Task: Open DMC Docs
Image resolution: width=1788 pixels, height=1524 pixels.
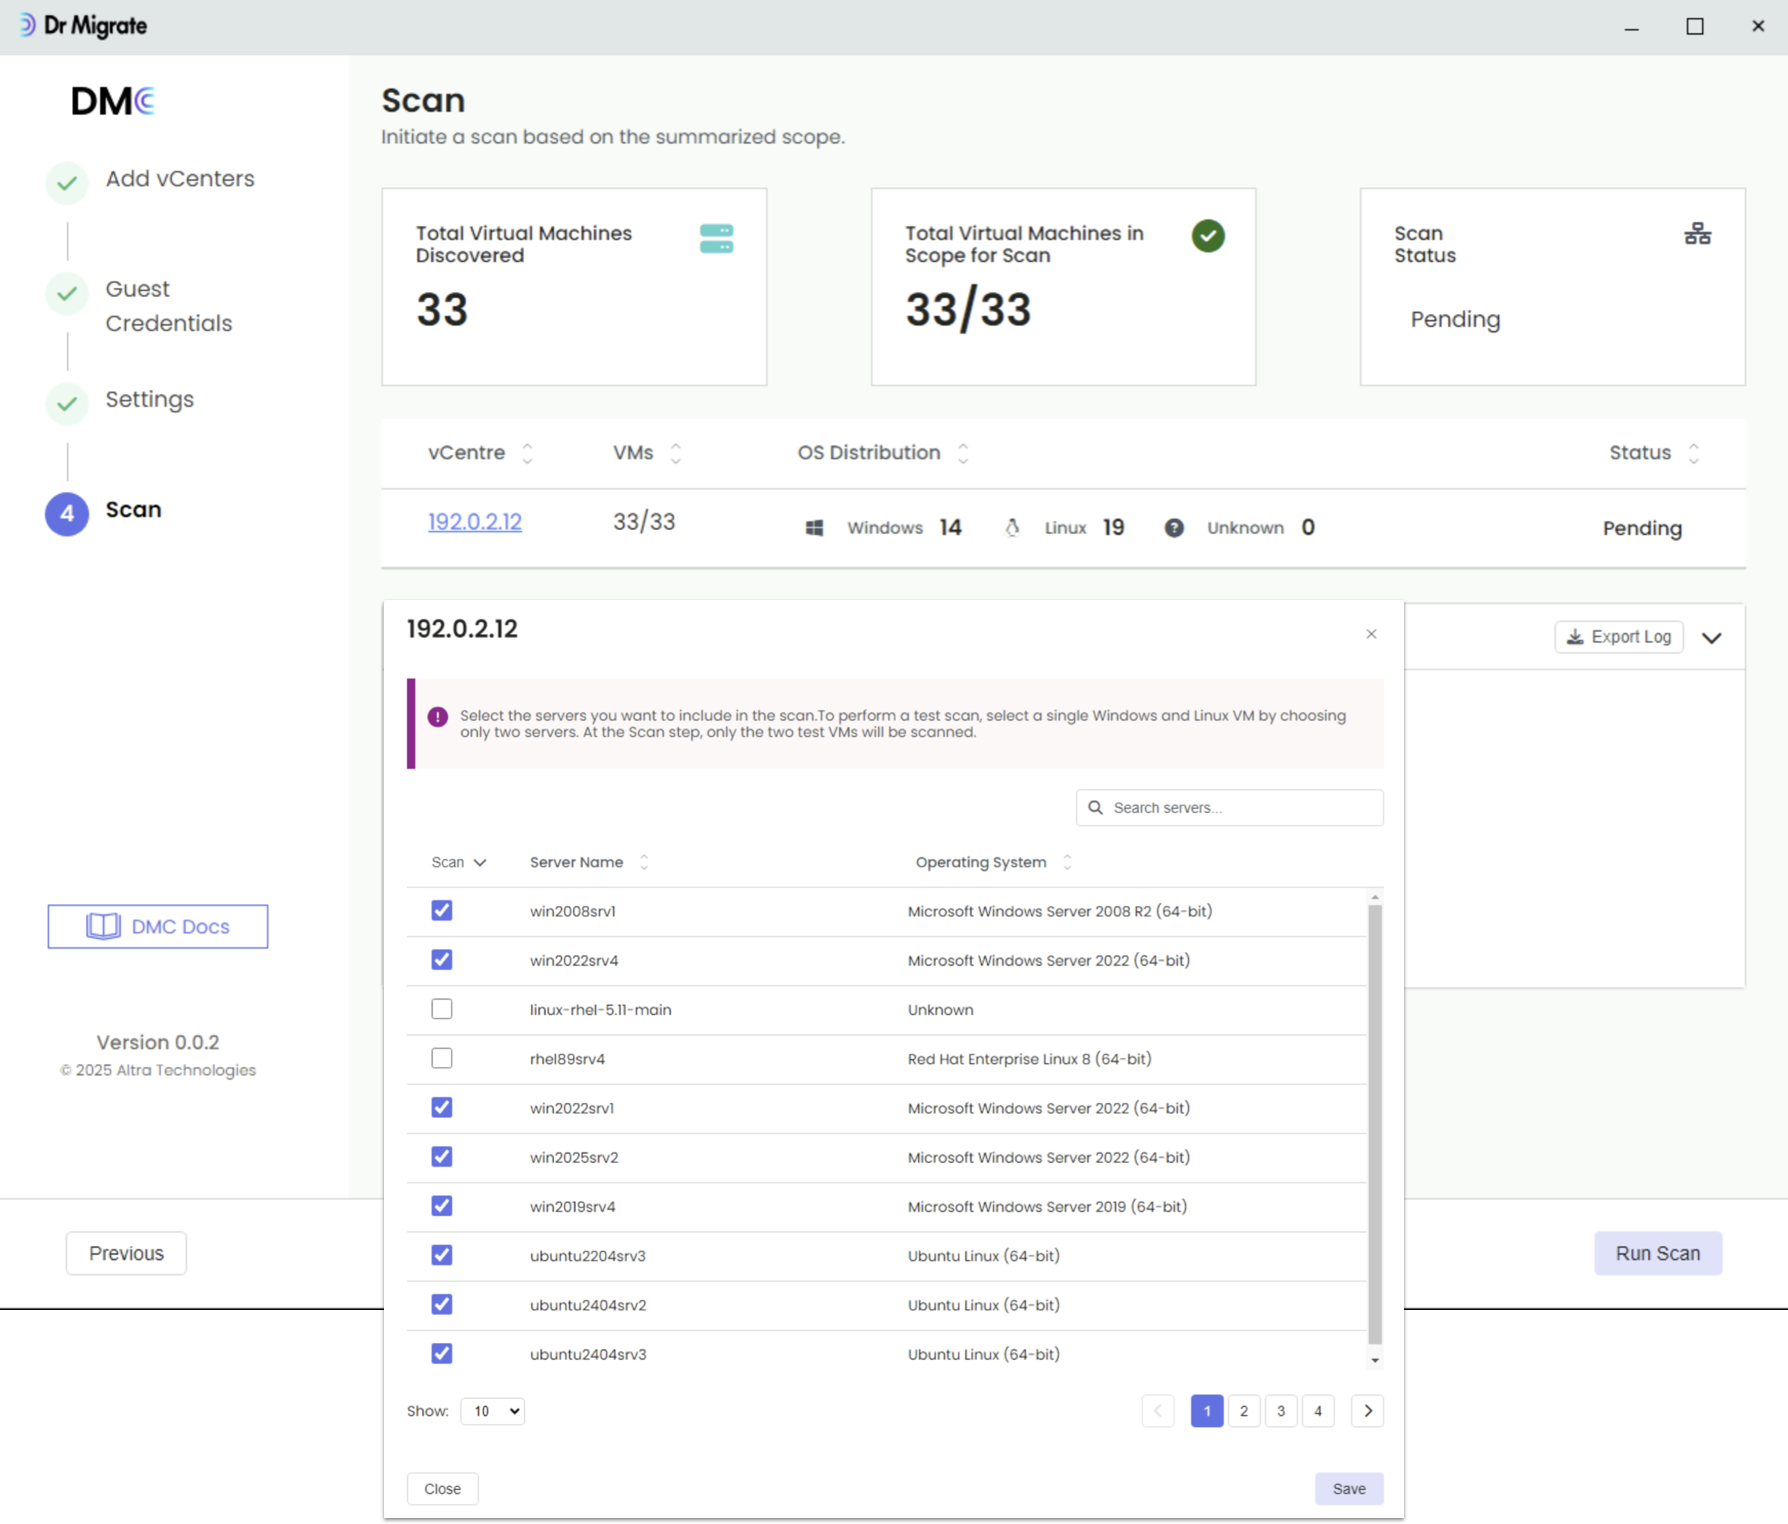Action: click(x=158, y=927)
